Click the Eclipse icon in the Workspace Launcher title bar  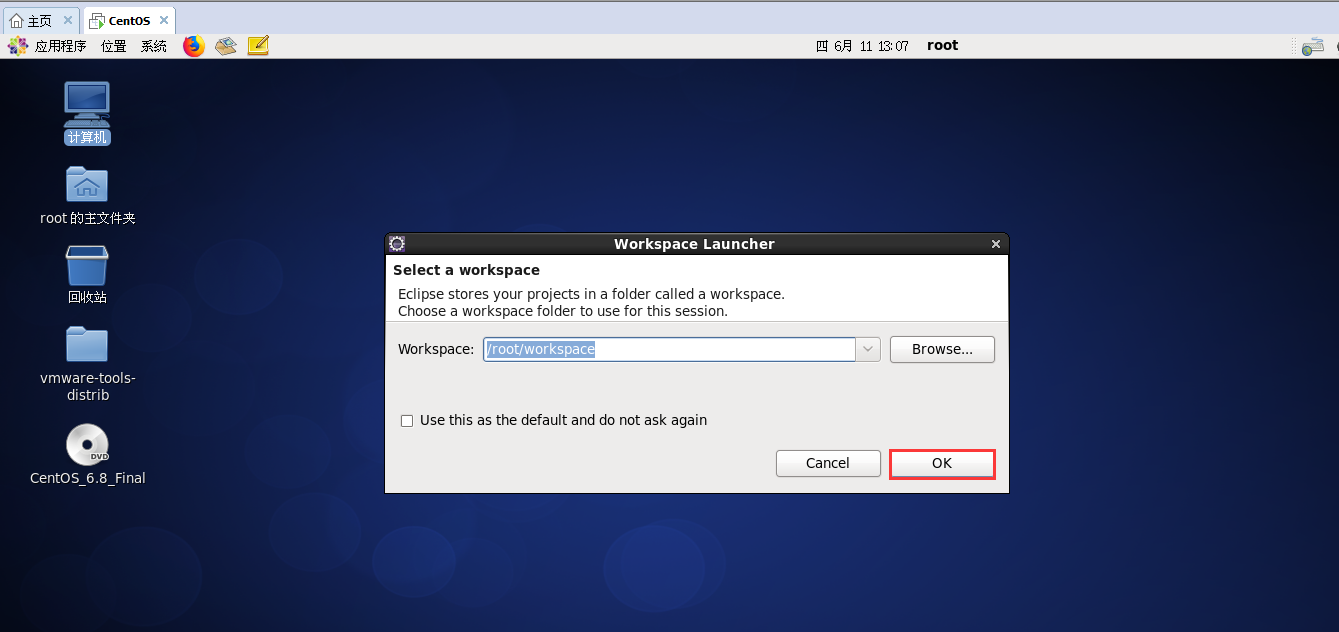pyautogui.click(x=397, y=244)
